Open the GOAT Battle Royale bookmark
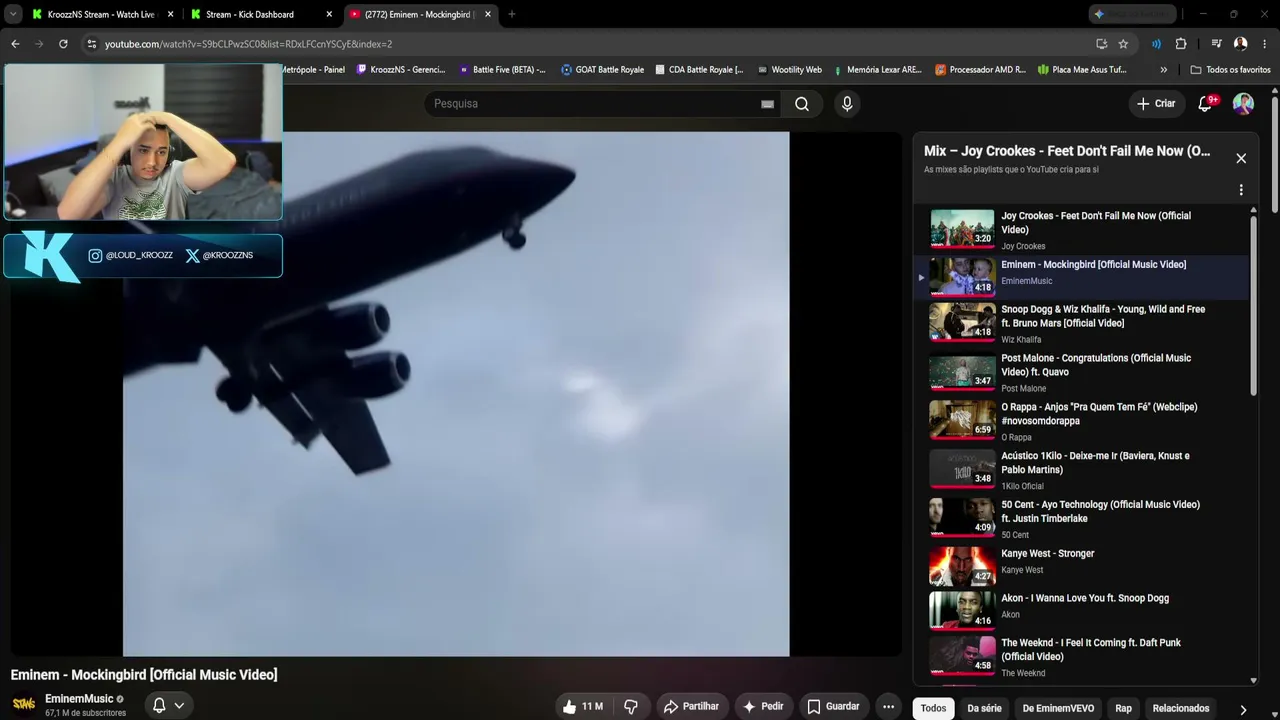 coord(603,70)
